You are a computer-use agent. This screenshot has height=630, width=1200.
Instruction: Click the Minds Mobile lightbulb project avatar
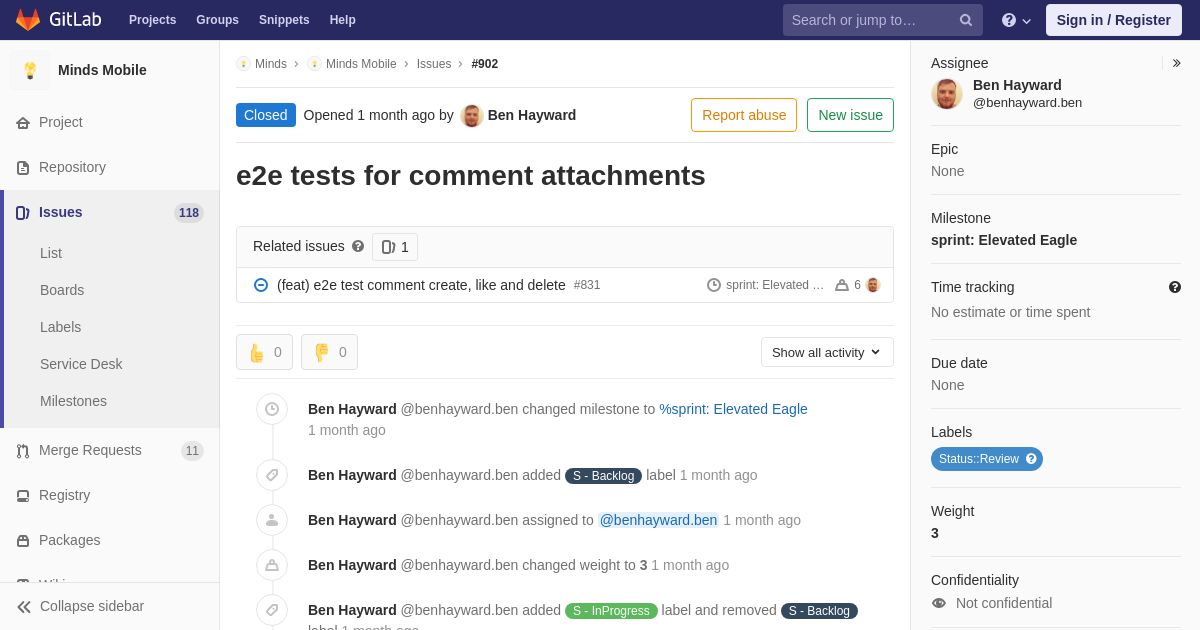[x=30, y=70]
